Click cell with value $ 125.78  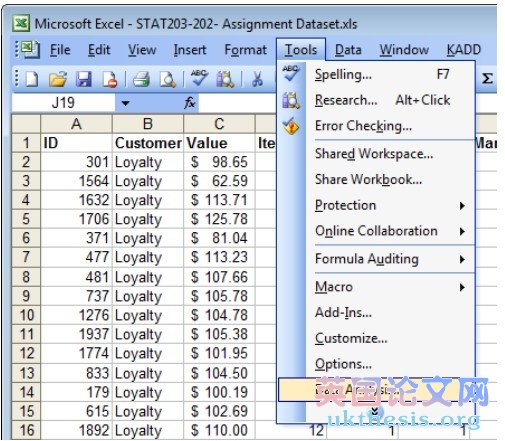pyautogui.click(x=219, y=219)
